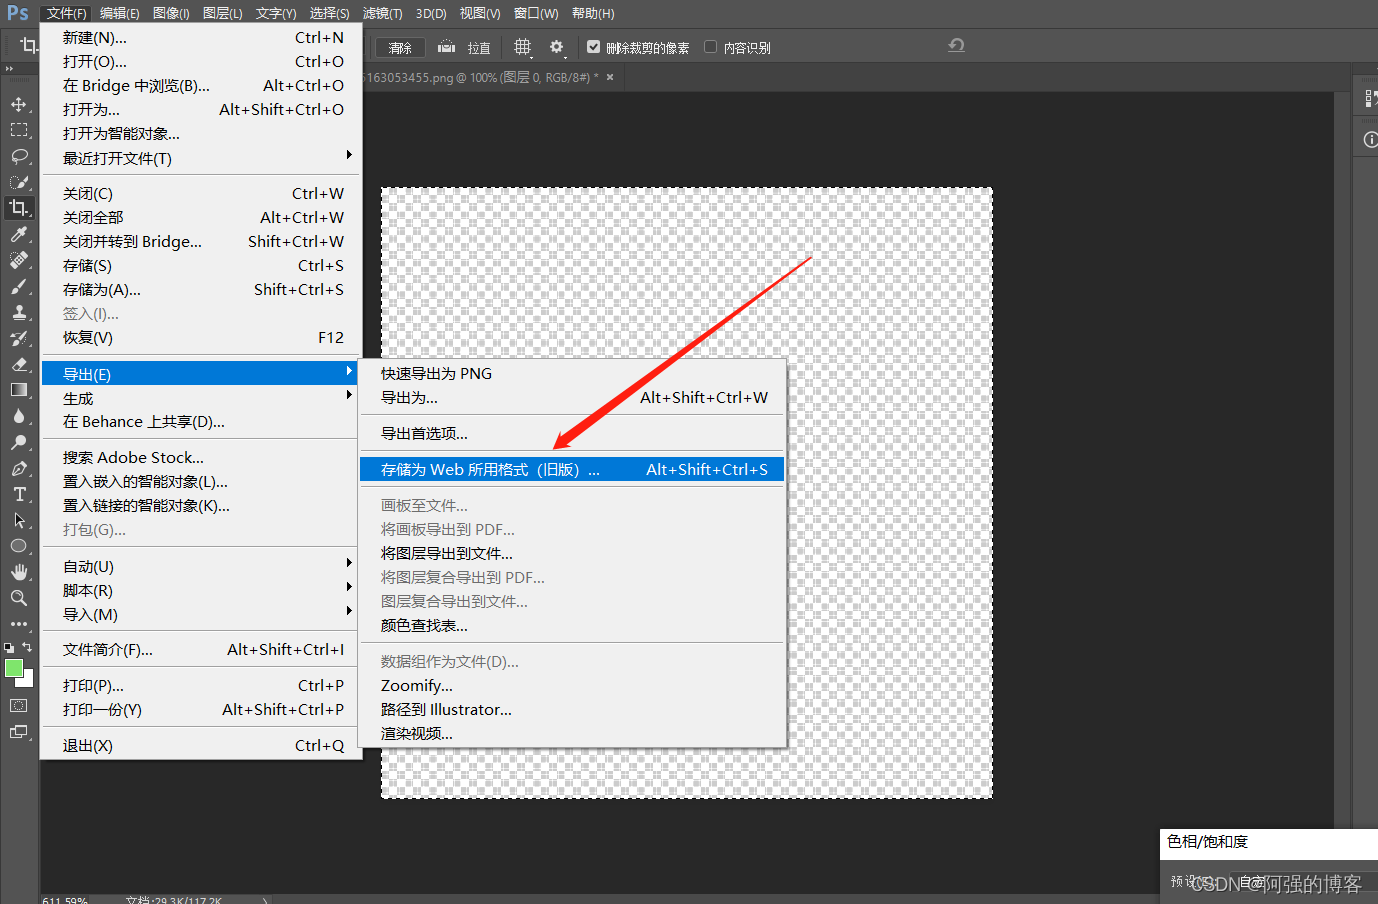Expand 脚本(R) submenu
The width and height of the screenshot is (1378, 904).
coord(201,590)
